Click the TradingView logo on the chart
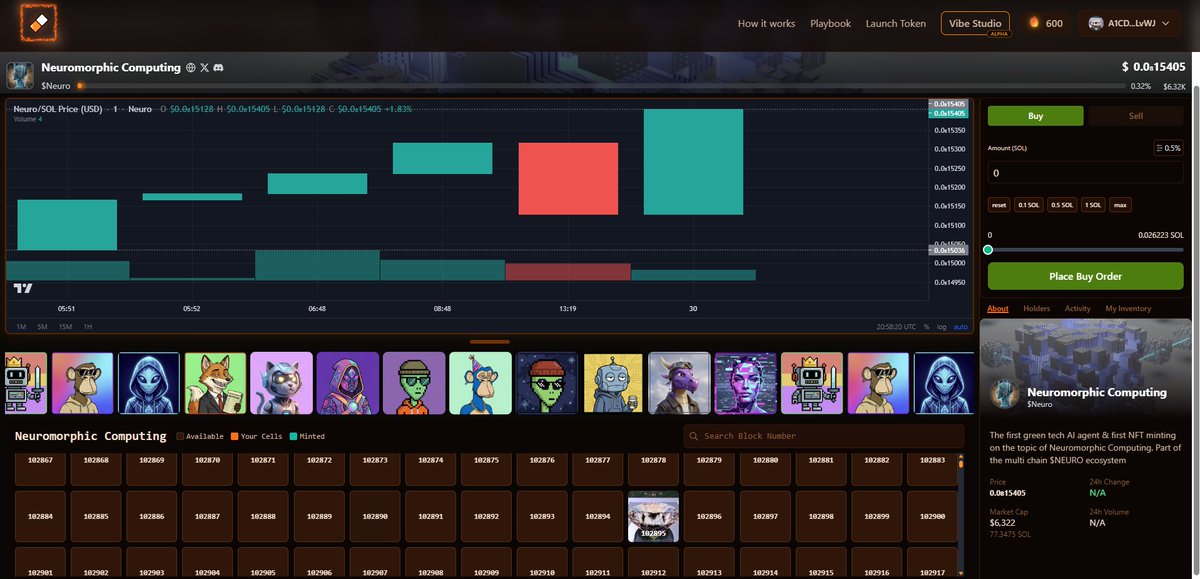1200x579 pixels. pyautogui.click(x=23, y=288)
